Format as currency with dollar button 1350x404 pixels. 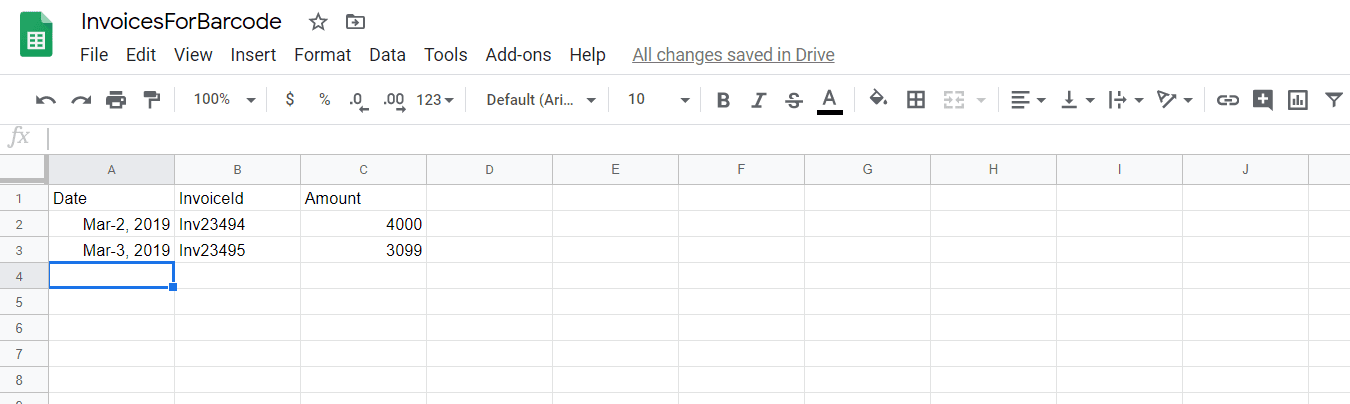click(x=290, y=100)
